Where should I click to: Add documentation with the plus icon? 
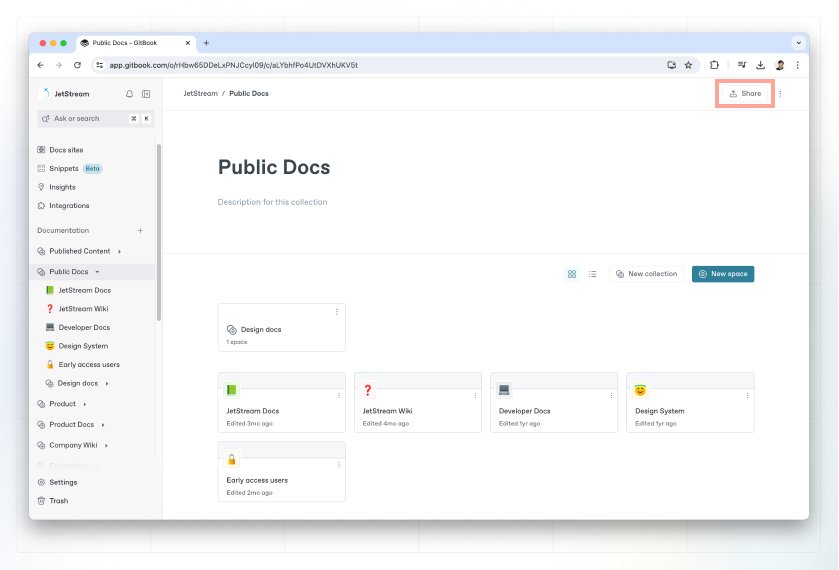coord(140,231)
